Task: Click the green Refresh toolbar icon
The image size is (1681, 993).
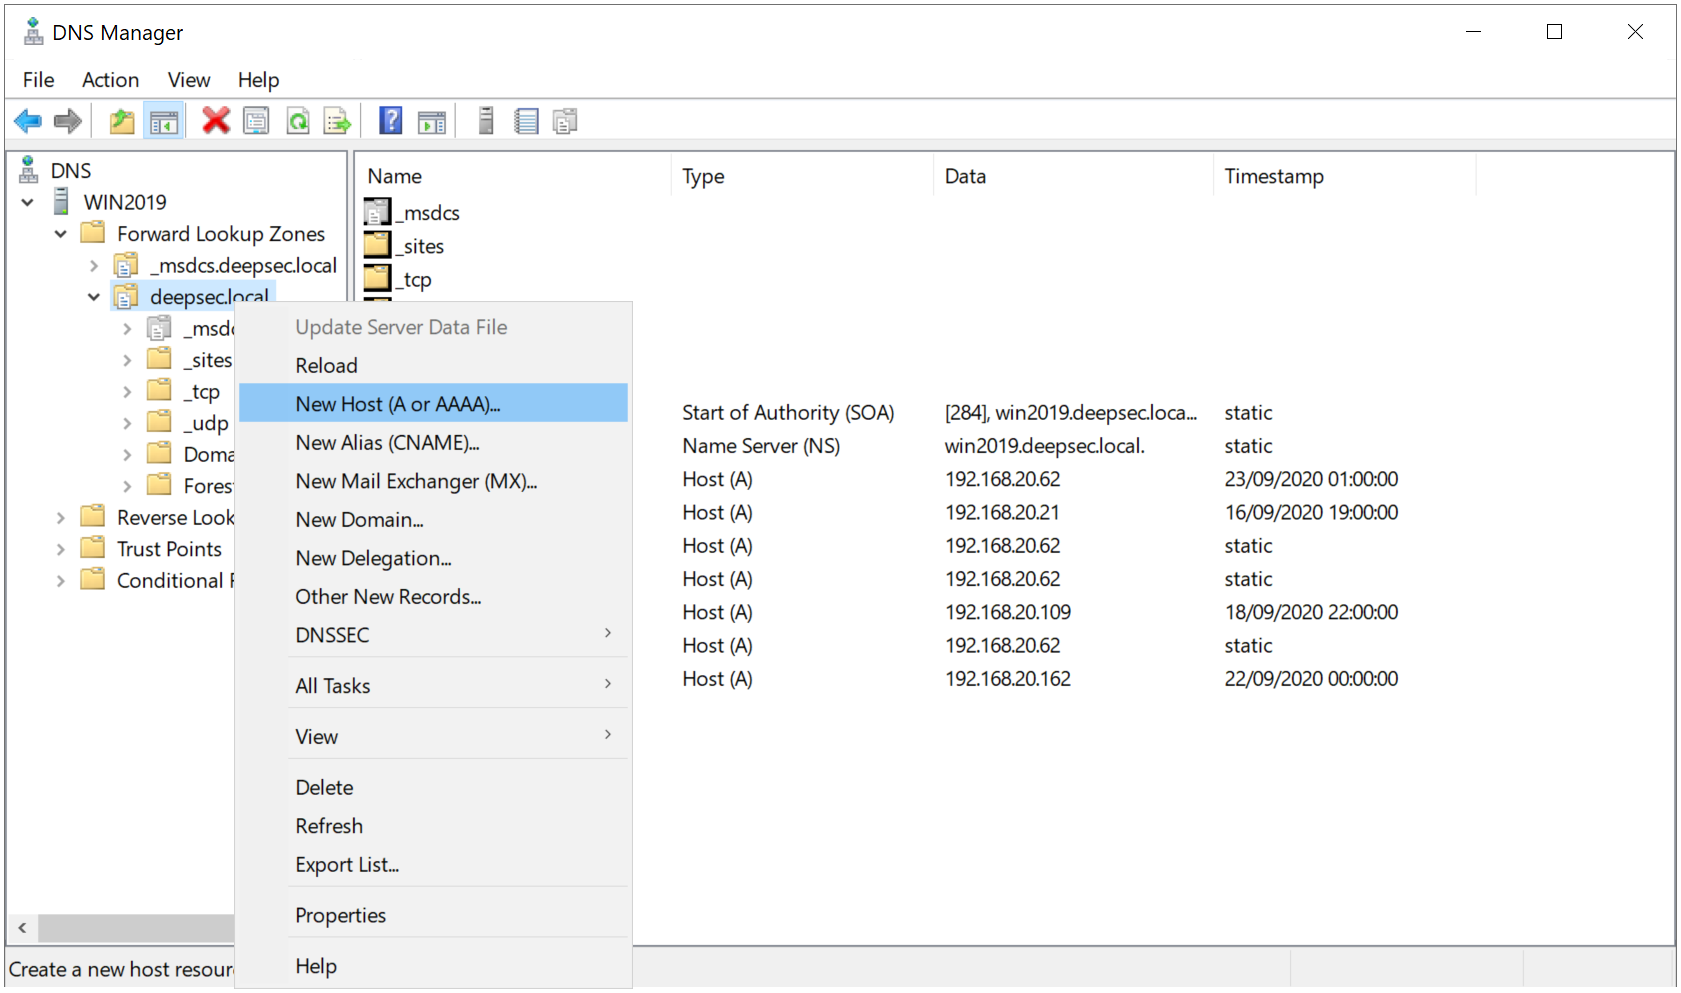Action: (x=298, y=122)
